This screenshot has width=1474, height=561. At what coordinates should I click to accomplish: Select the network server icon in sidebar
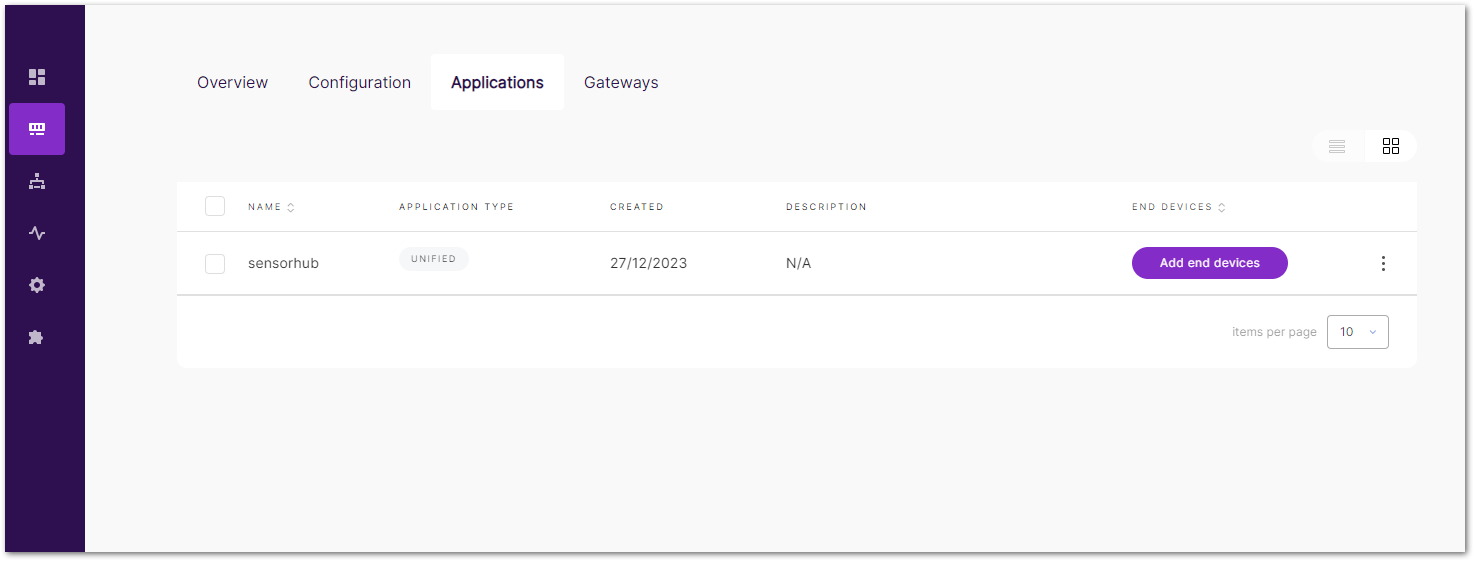[37, 129]
